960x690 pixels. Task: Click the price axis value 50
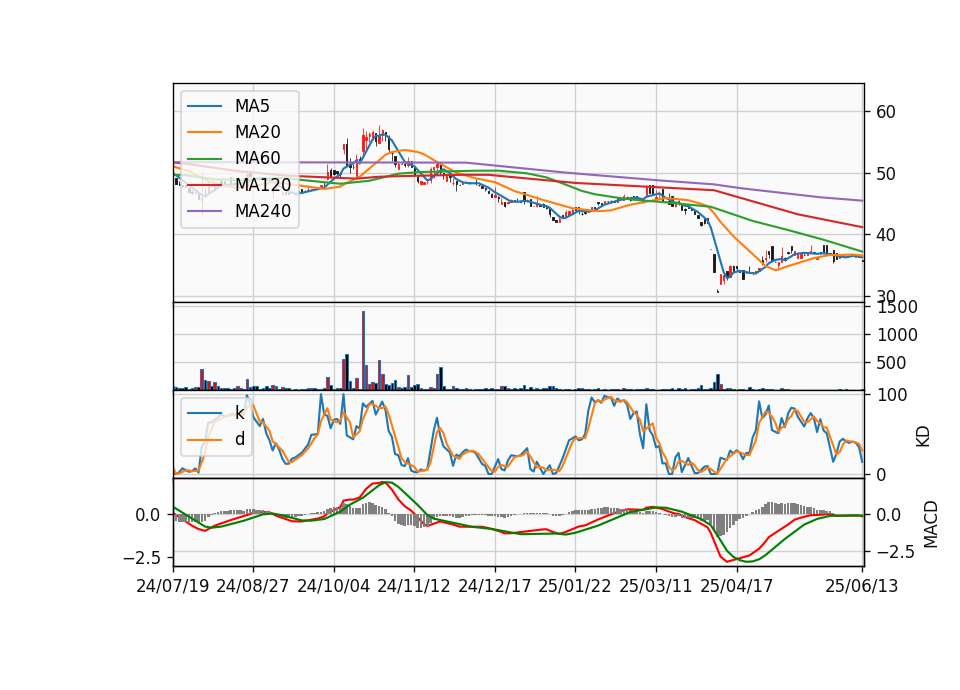(x=886, y=174)
